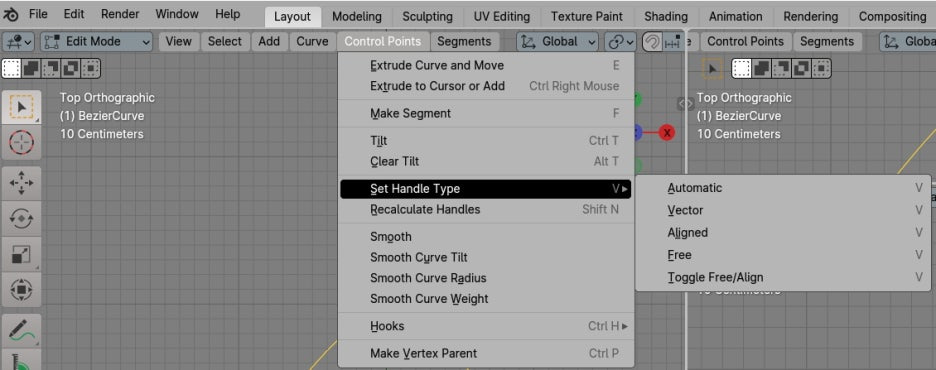Choose the Move tool
The width and height of the screenshot is (936, 370).
(x=21, y=183)
